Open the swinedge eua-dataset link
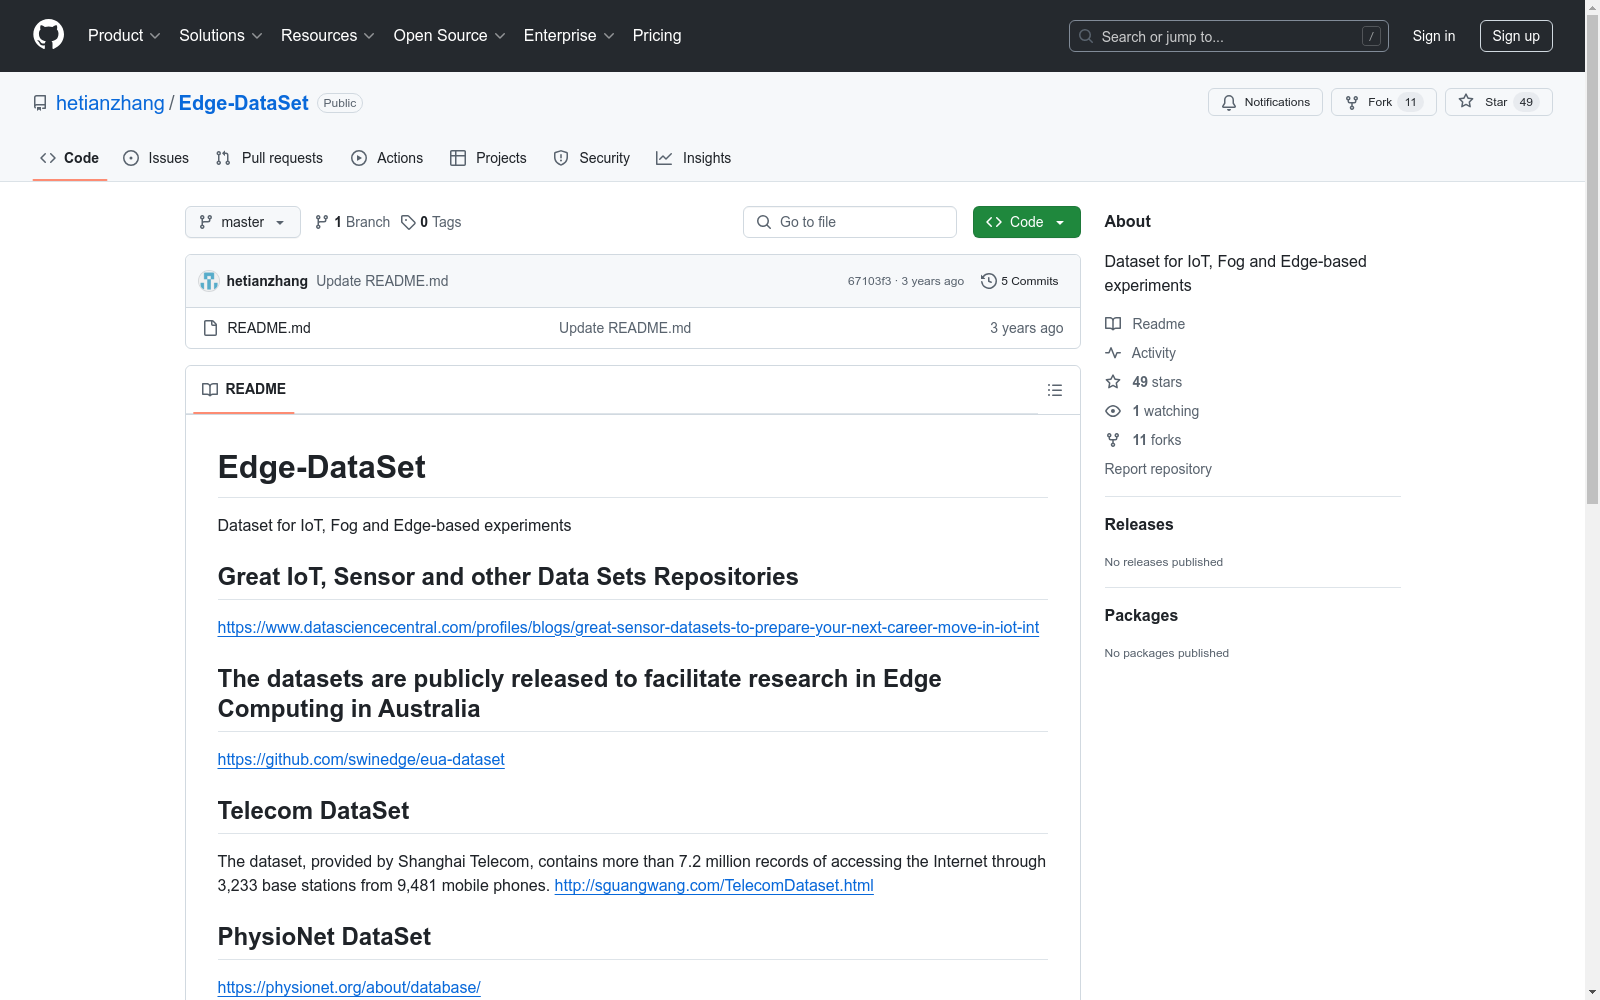The height and width of the screenshot is (1000, 1600). coord(361,759)
